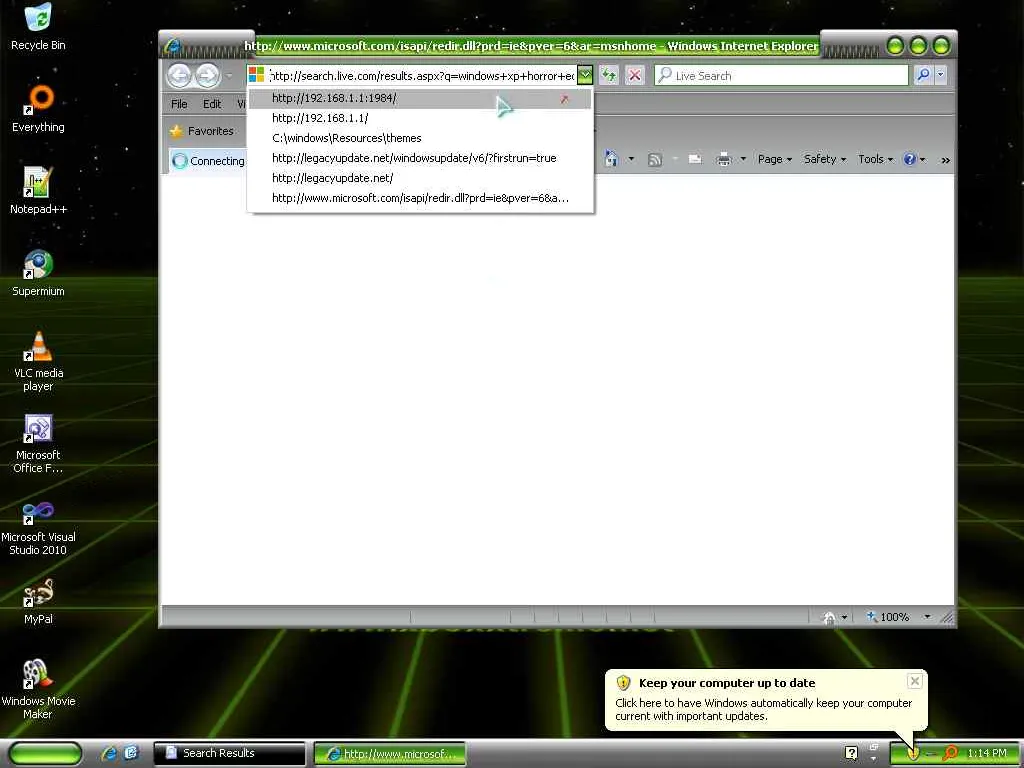Open the Page menu
1024x768 pixels.
pyautogui.click(x=775, y=159)
